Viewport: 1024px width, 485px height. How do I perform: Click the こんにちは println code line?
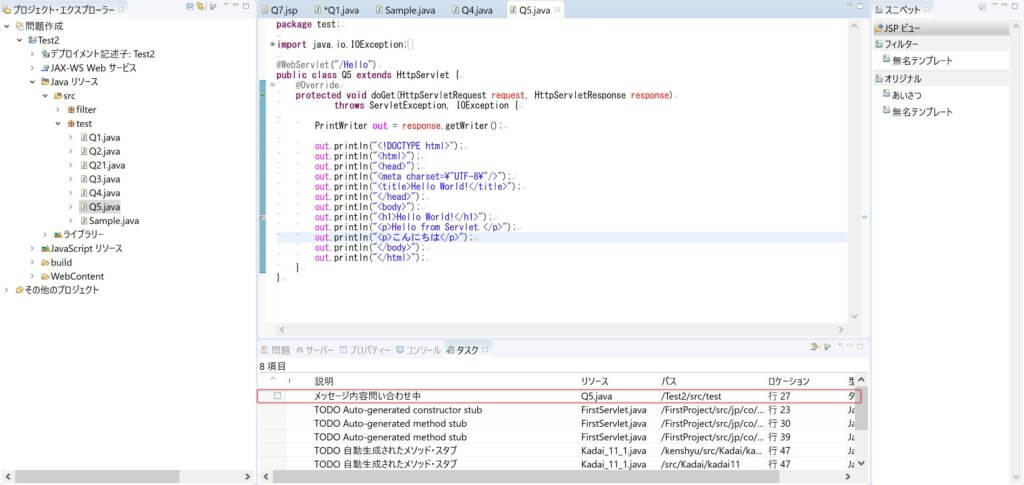click(393, 238)
